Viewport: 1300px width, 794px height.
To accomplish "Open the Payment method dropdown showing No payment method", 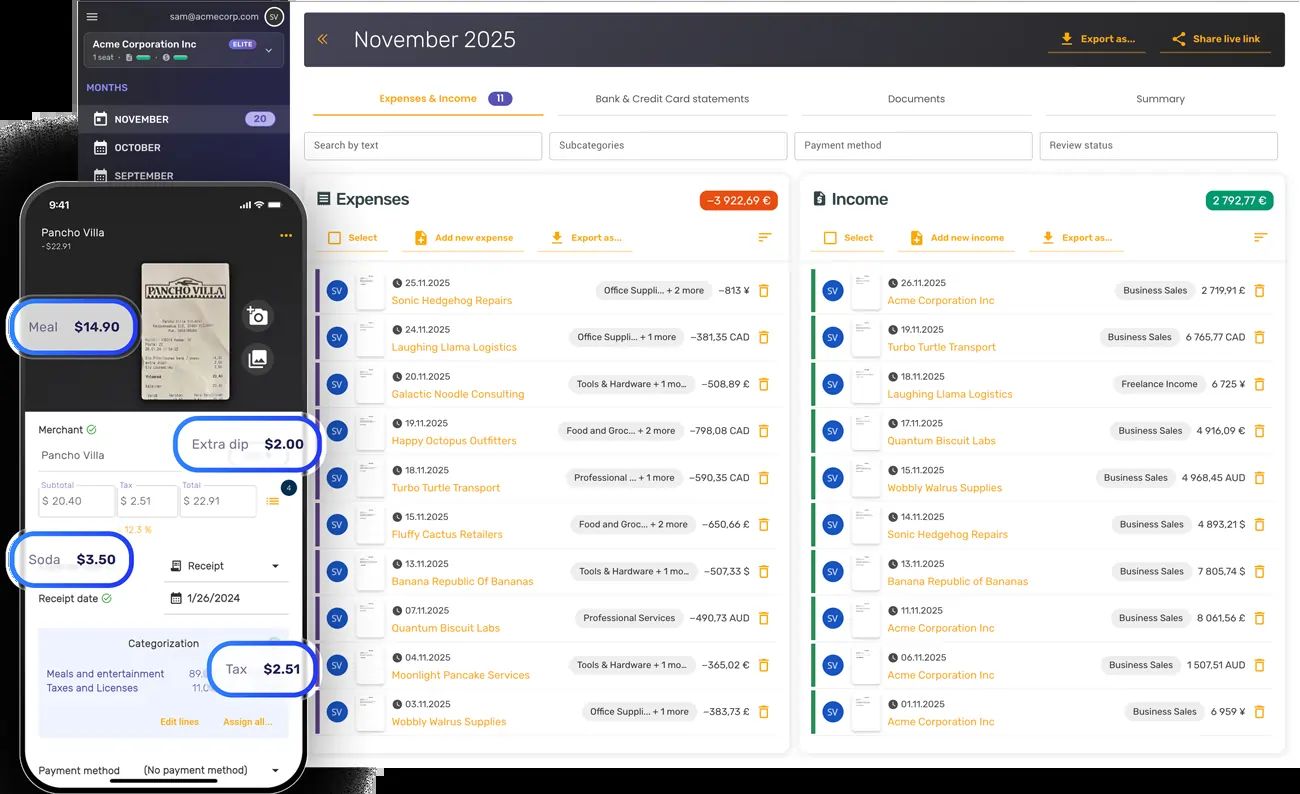I will tap(274, 770).
